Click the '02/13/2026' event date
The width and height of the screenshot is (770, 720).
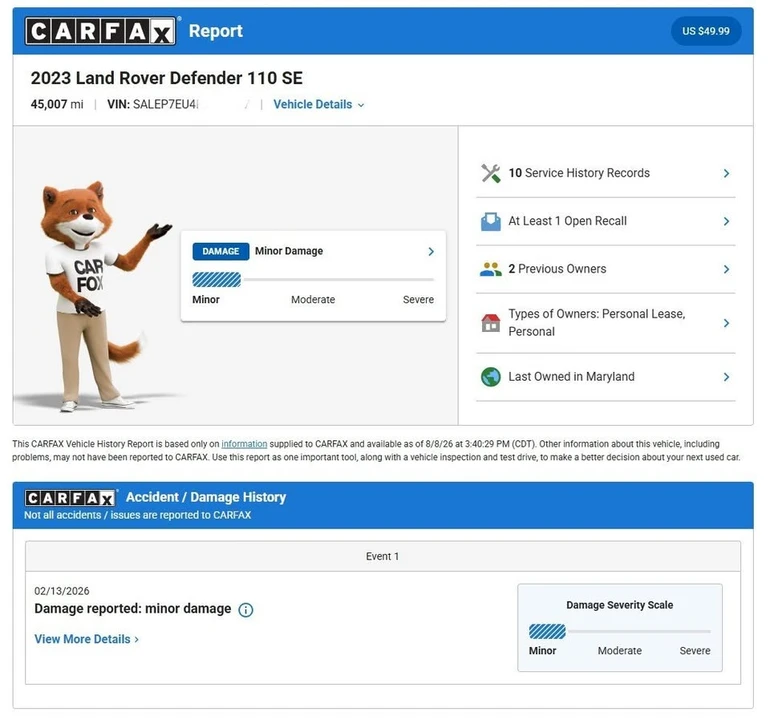[62, 591]
